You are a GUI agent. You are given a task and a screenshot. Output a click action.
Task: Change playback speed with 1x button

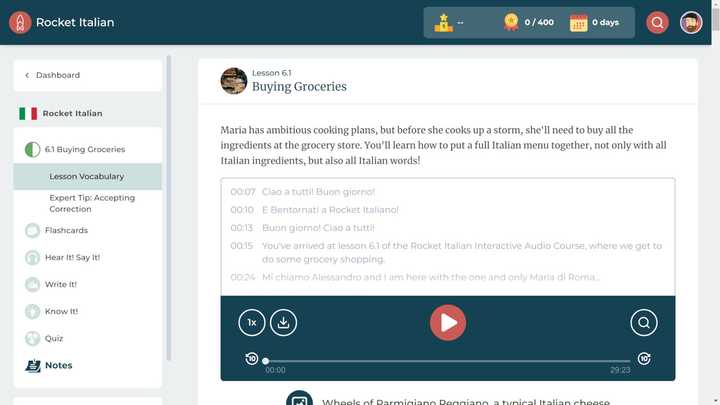pos(252,323)
